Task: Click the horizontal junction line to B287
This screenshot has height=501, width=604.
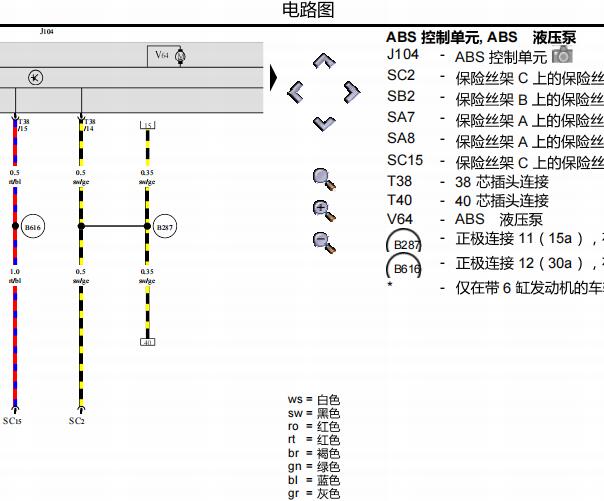Action: [114, 226]
